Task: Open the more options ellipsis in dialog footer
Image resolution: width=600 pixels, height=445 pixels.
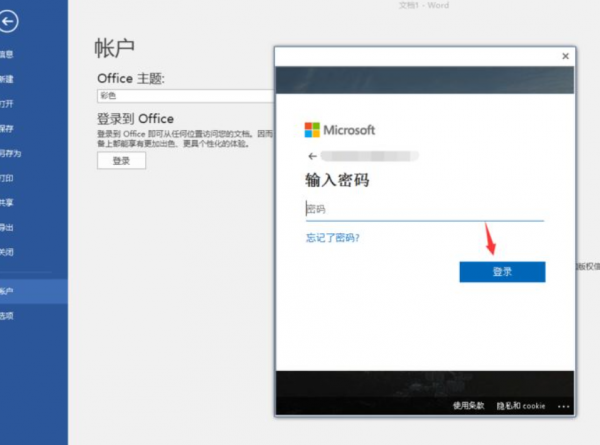Action: [x=564, y=406]
